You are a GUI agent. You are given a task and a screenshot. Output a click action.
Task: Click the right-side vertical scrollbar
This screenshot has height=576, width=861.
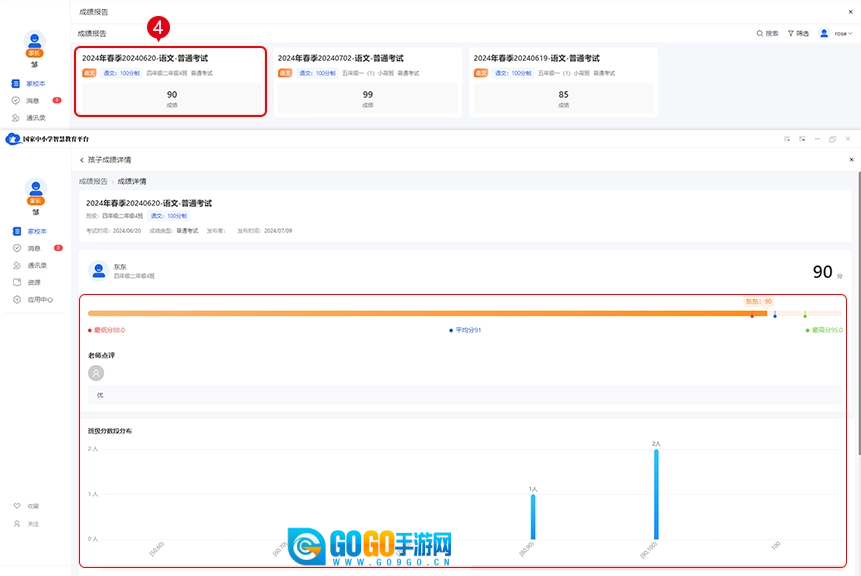click(857, 300)
